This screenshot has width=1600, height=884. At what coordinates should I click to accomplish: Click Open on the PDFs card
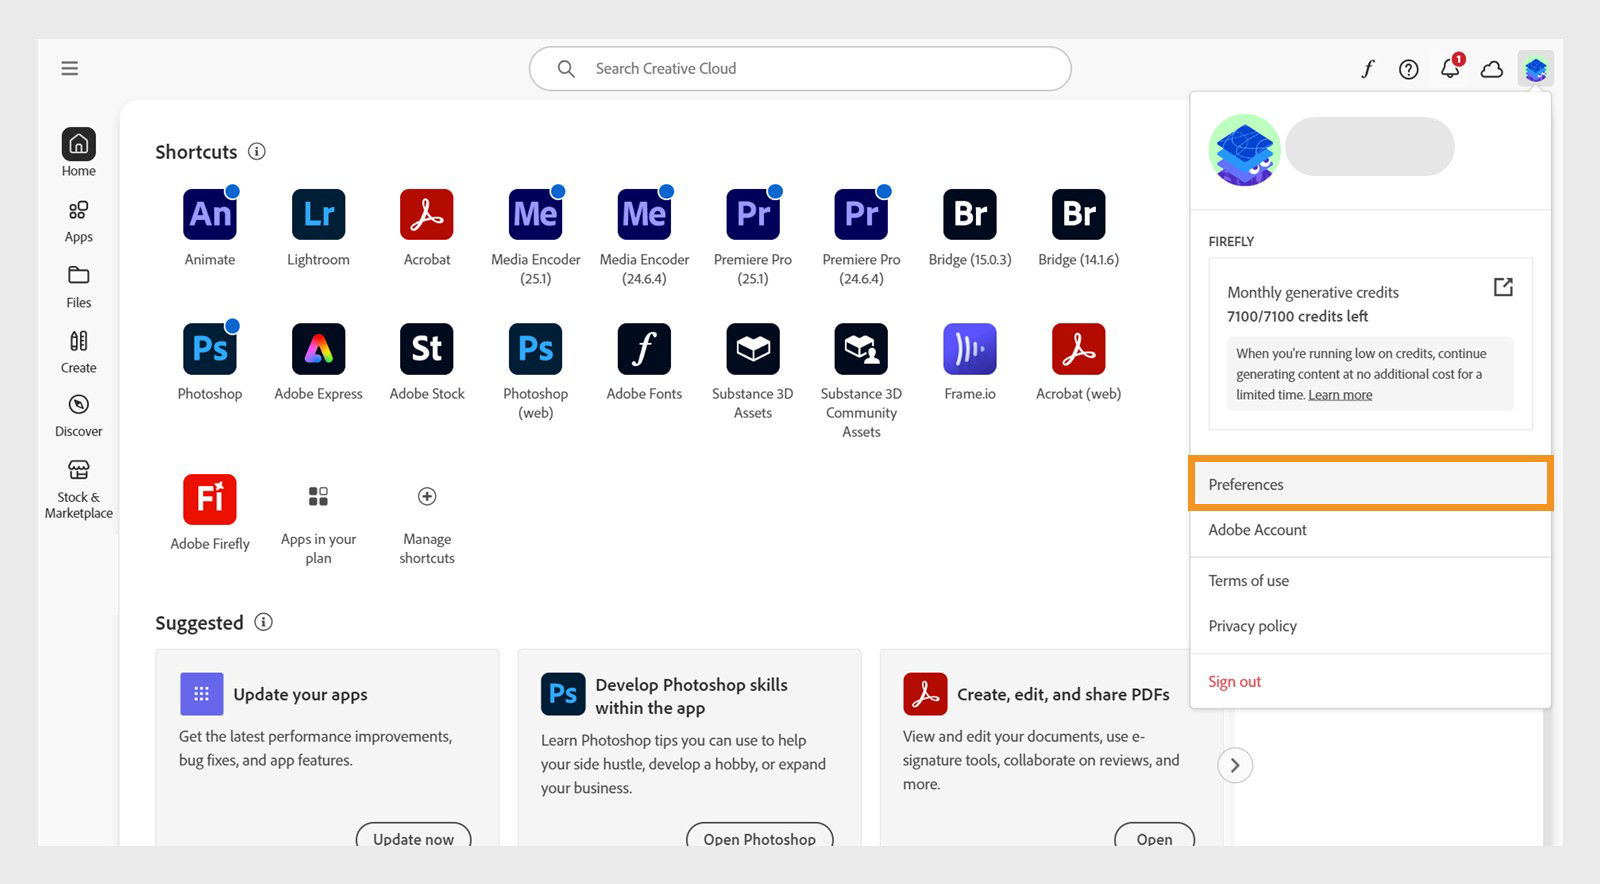[1154, 838]
